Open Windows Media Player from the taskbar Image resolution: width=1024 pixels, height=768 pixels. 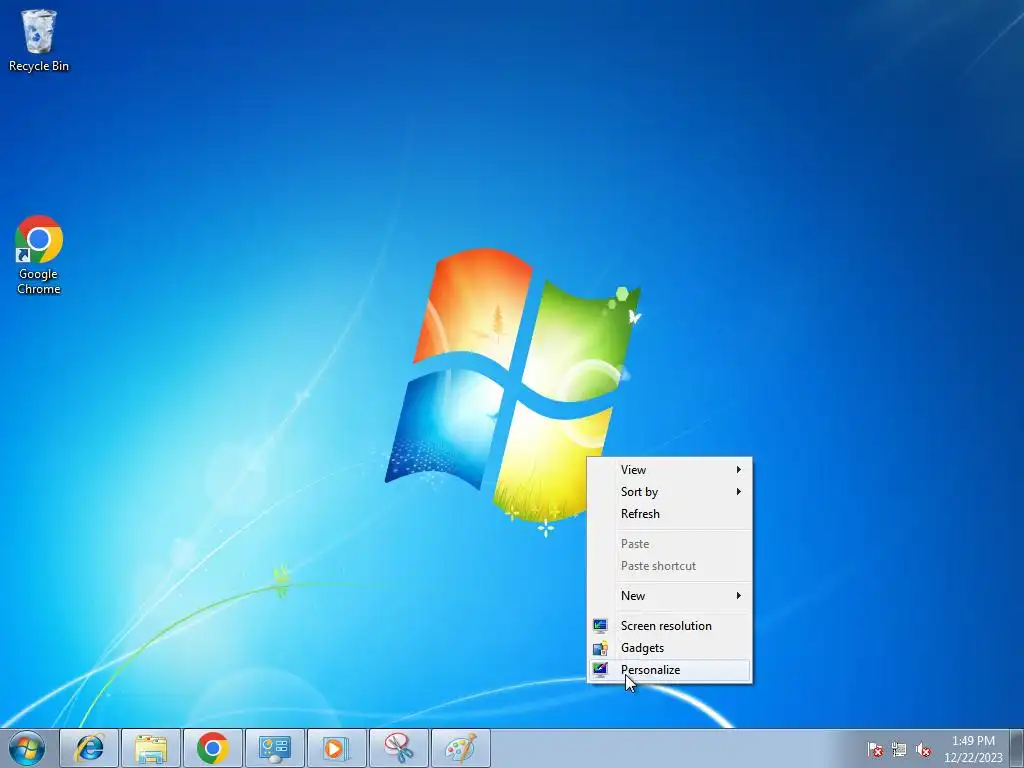(x=337, y=748)
